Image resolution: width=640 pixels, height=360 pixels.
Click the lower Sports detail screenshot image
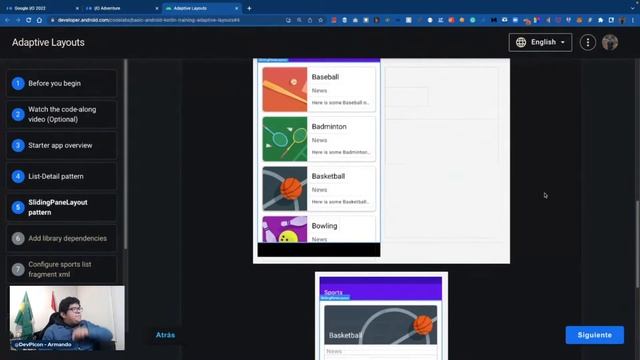click(381, 316)
